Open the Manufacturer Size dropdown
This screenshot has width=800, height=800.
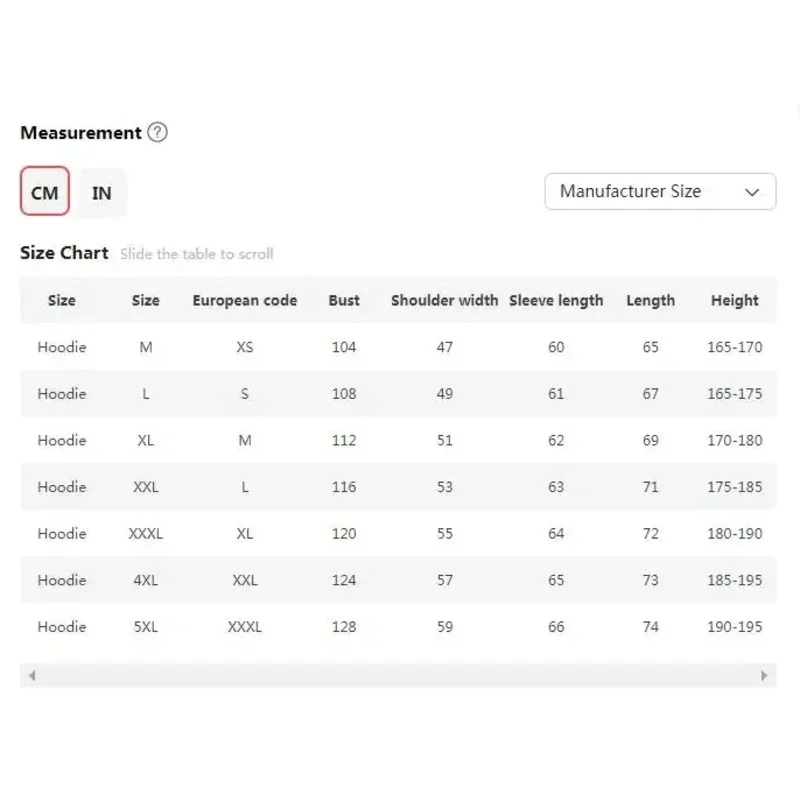660,191
